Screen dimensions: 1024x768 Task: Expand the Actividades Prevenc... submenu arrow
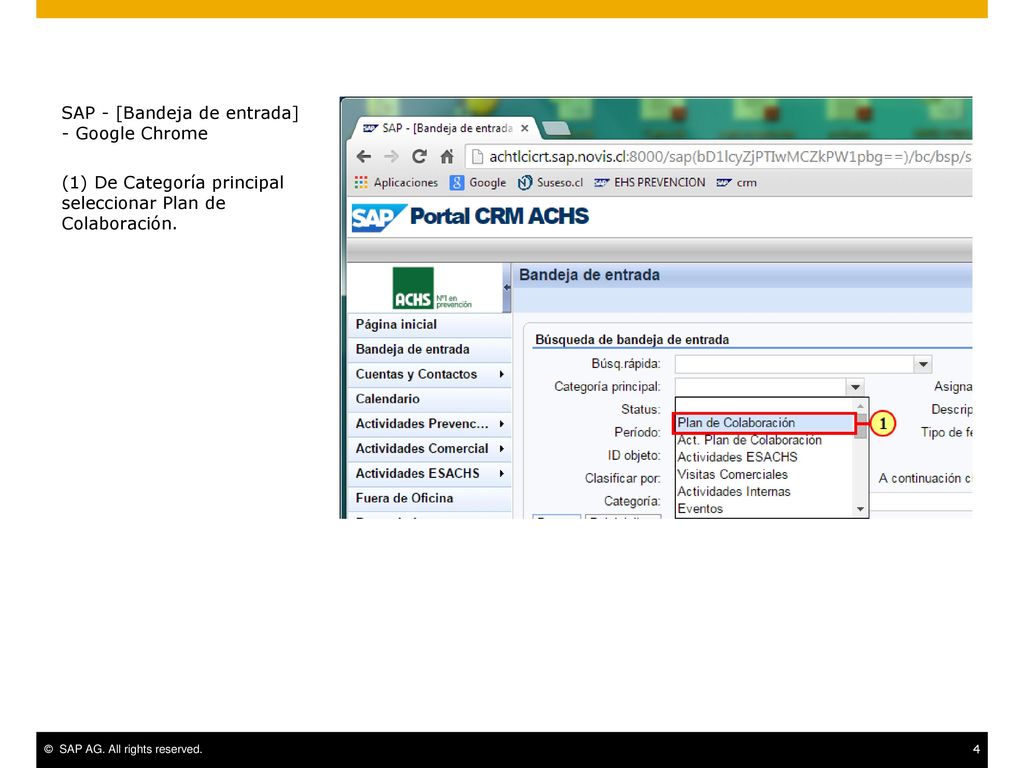point(502,424)
